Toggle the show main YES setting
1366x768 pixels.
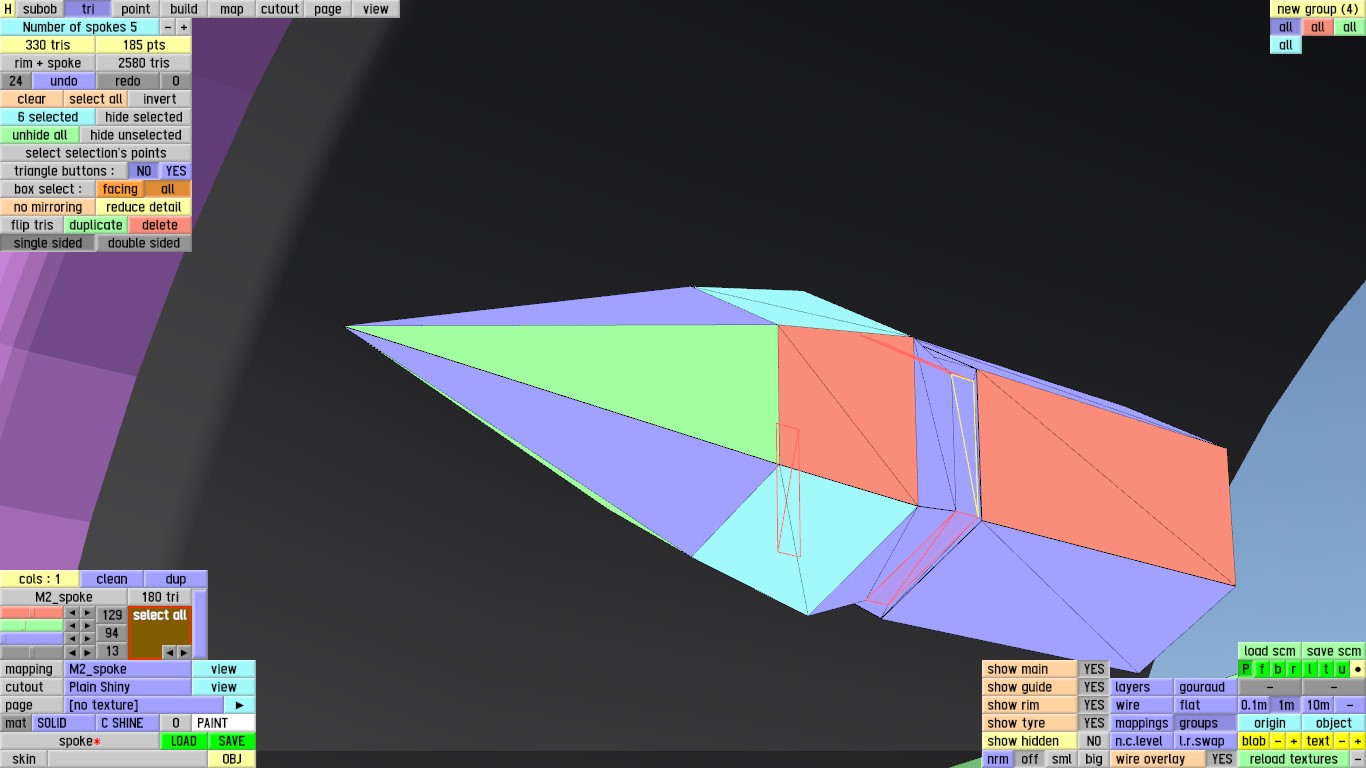point(1094,669)
